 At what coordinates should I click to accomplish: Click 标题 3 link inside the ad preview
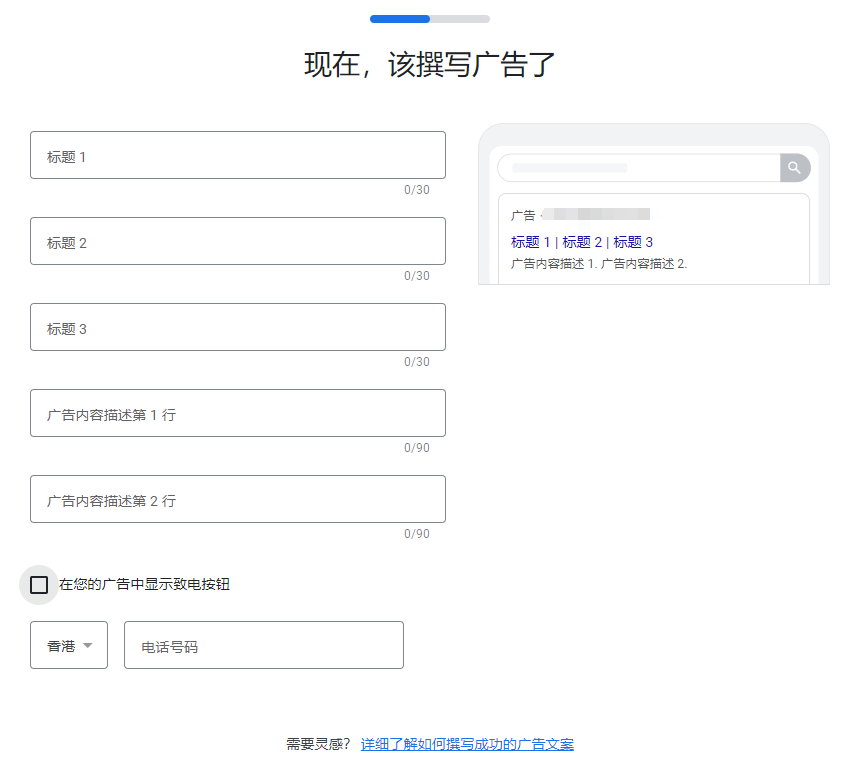634,241
